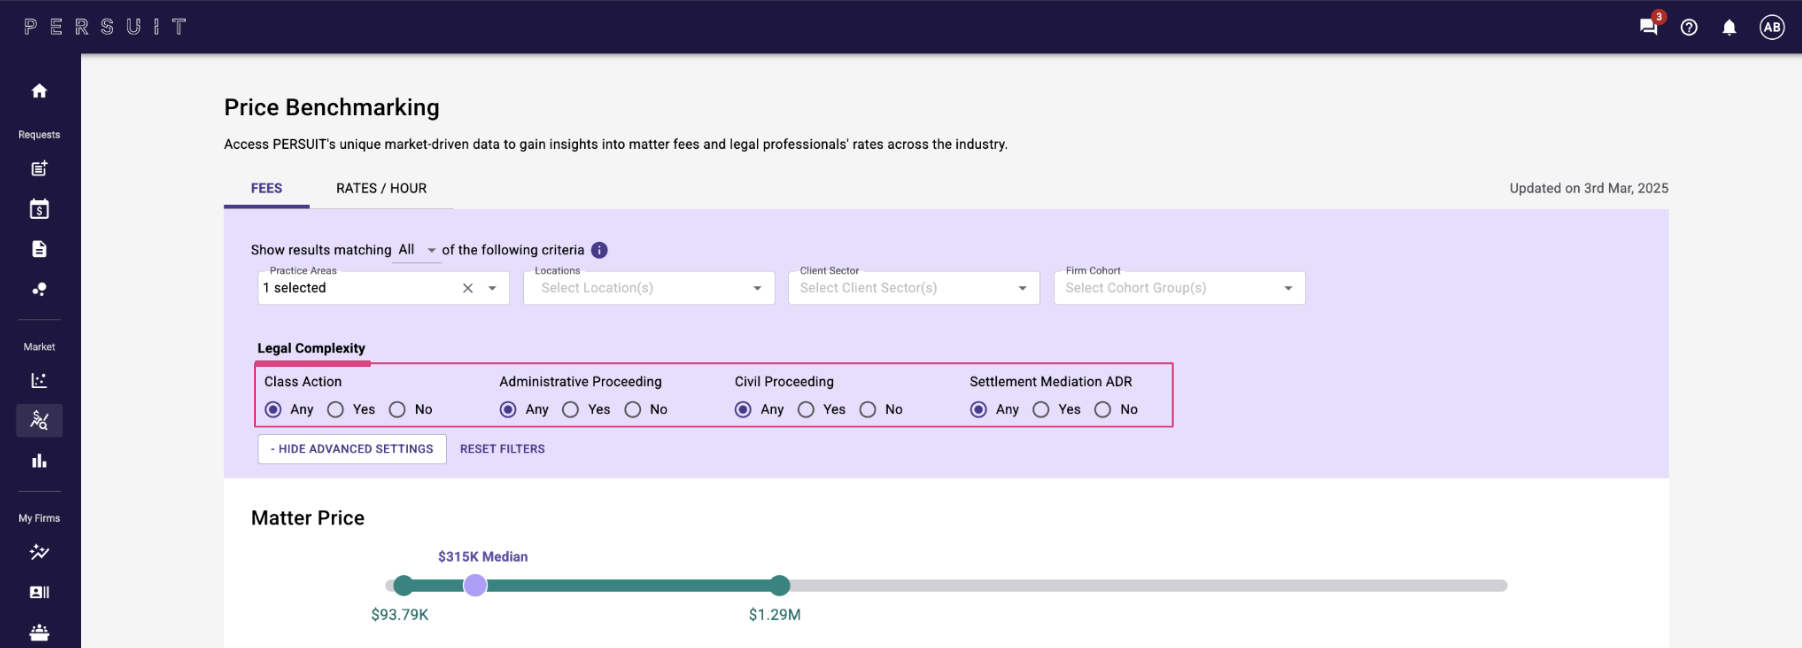Open the Client Sector dropdown
The height and width of the screenshot is (648, 1802).
coord(1022,288)
